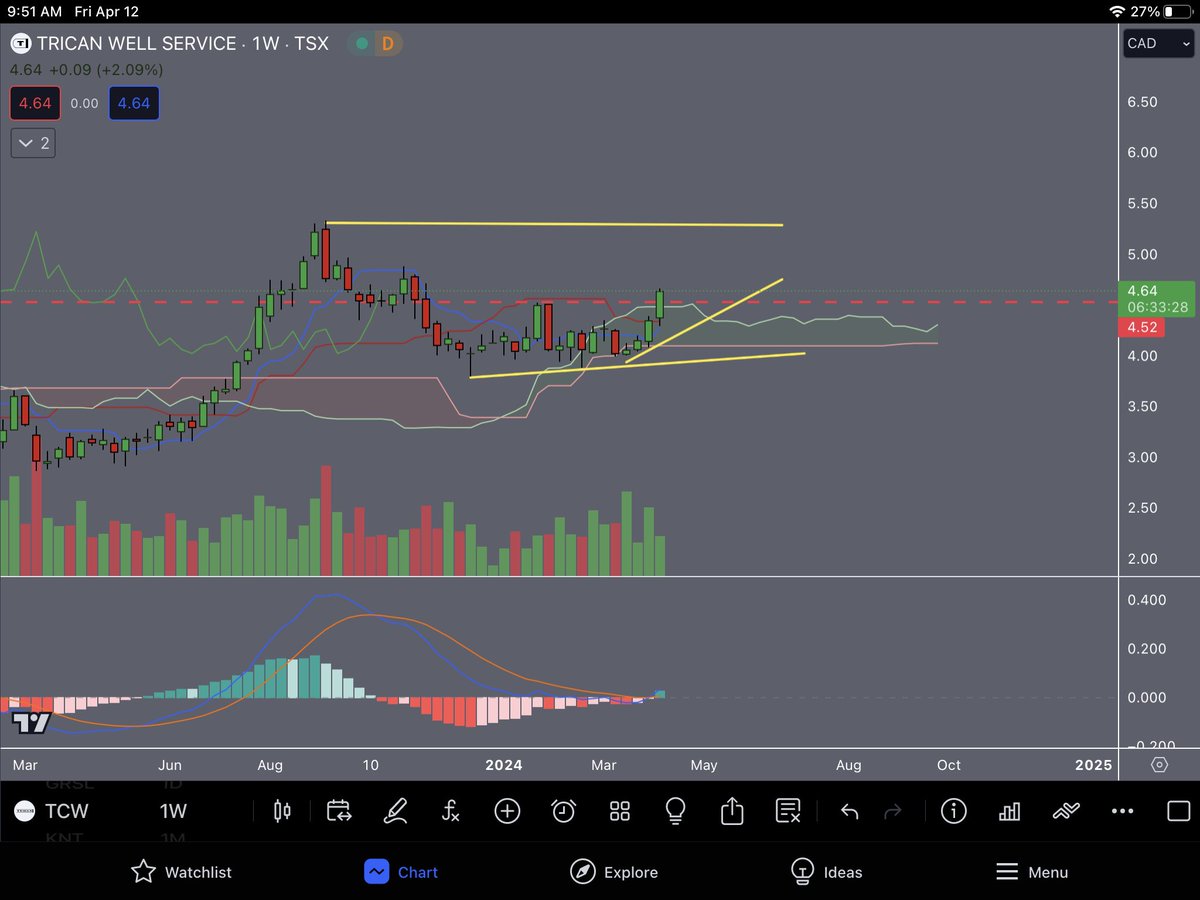Open the drawing pencil tool
The width and height of the screenshot is (1200, 900).
395,811
